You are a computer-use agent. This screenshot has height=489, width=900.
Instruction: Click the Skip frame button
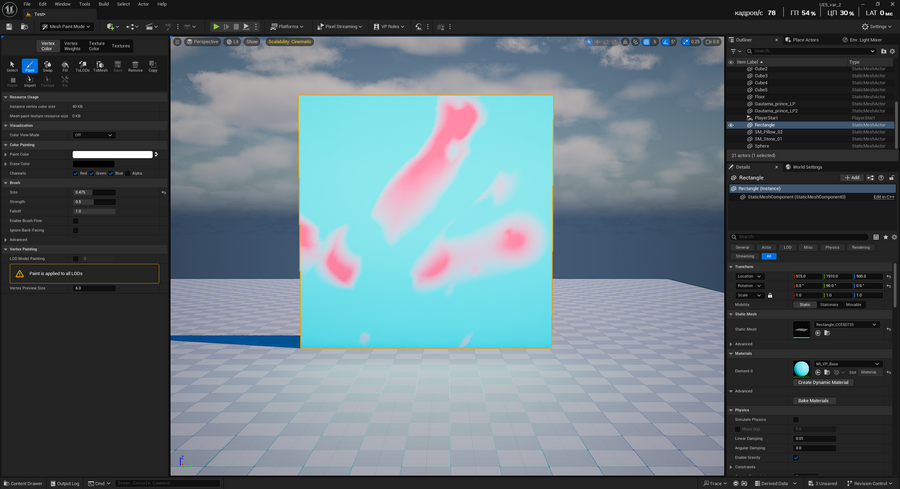(226, 26)
